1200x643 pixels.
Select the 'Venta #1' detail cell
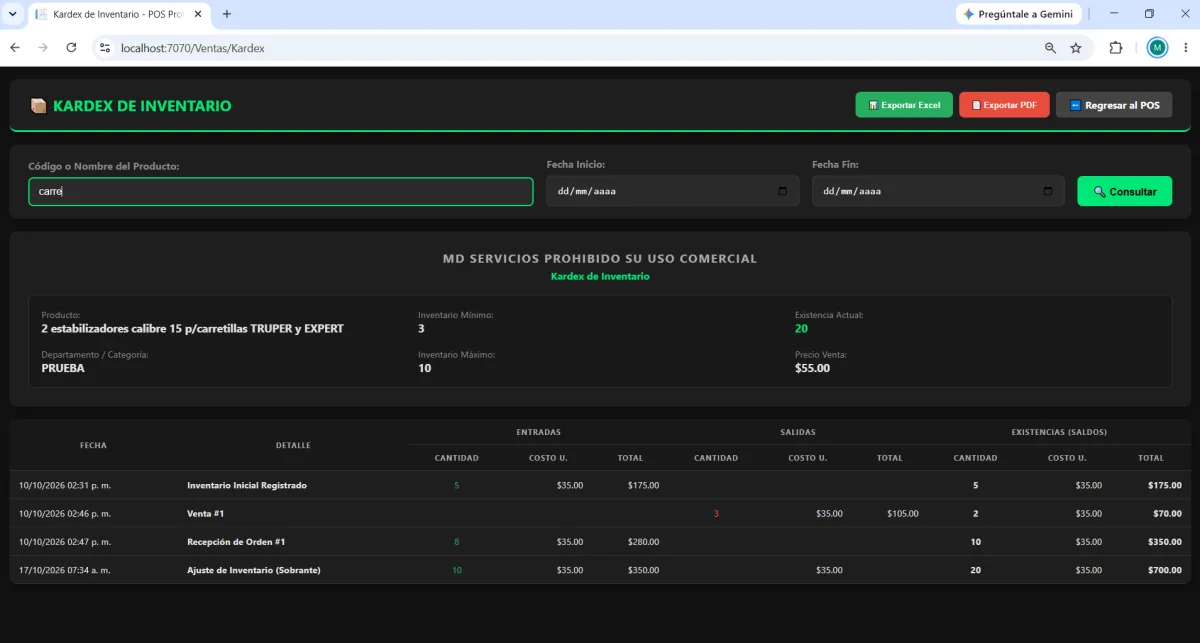[205, 513]
